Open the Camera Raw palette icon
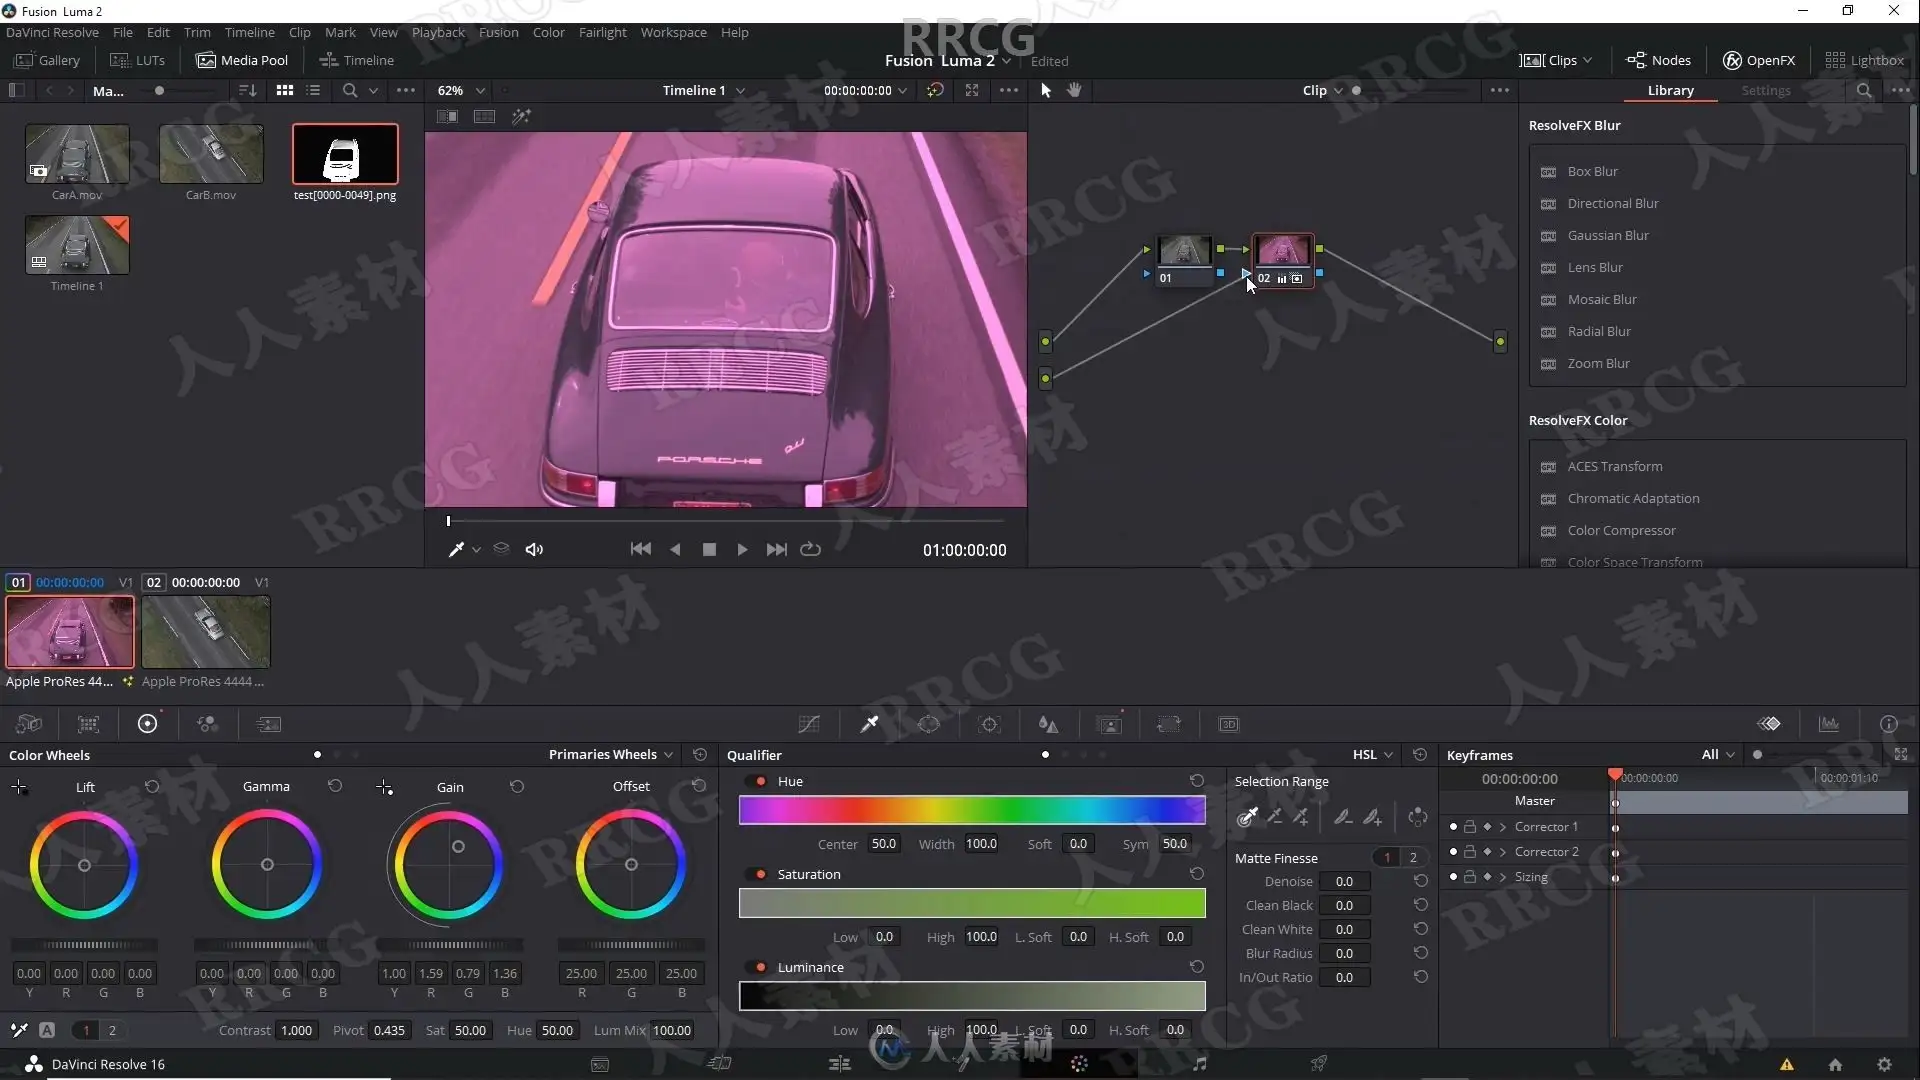 click(29, 724)
